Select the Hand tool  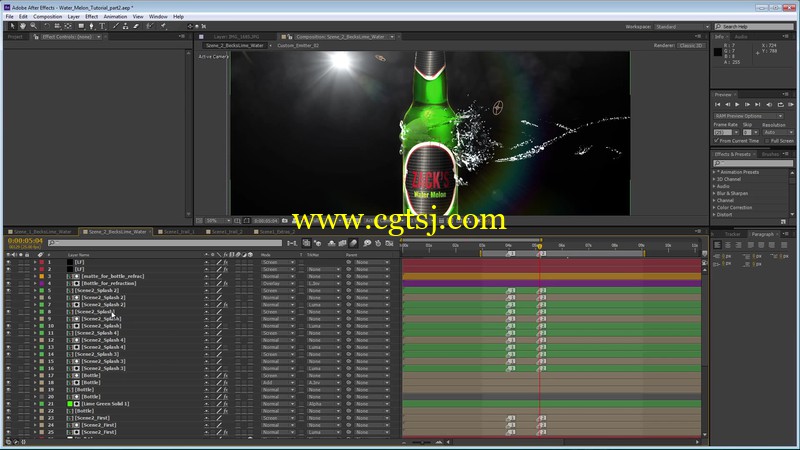[x=22, y=26]
